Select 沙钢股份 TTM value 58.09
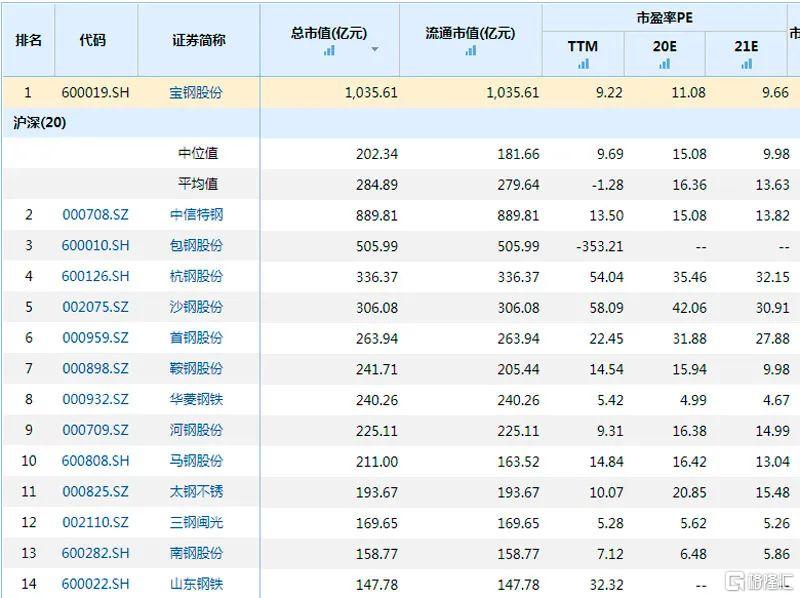800x598 pixels. [606, 308]
